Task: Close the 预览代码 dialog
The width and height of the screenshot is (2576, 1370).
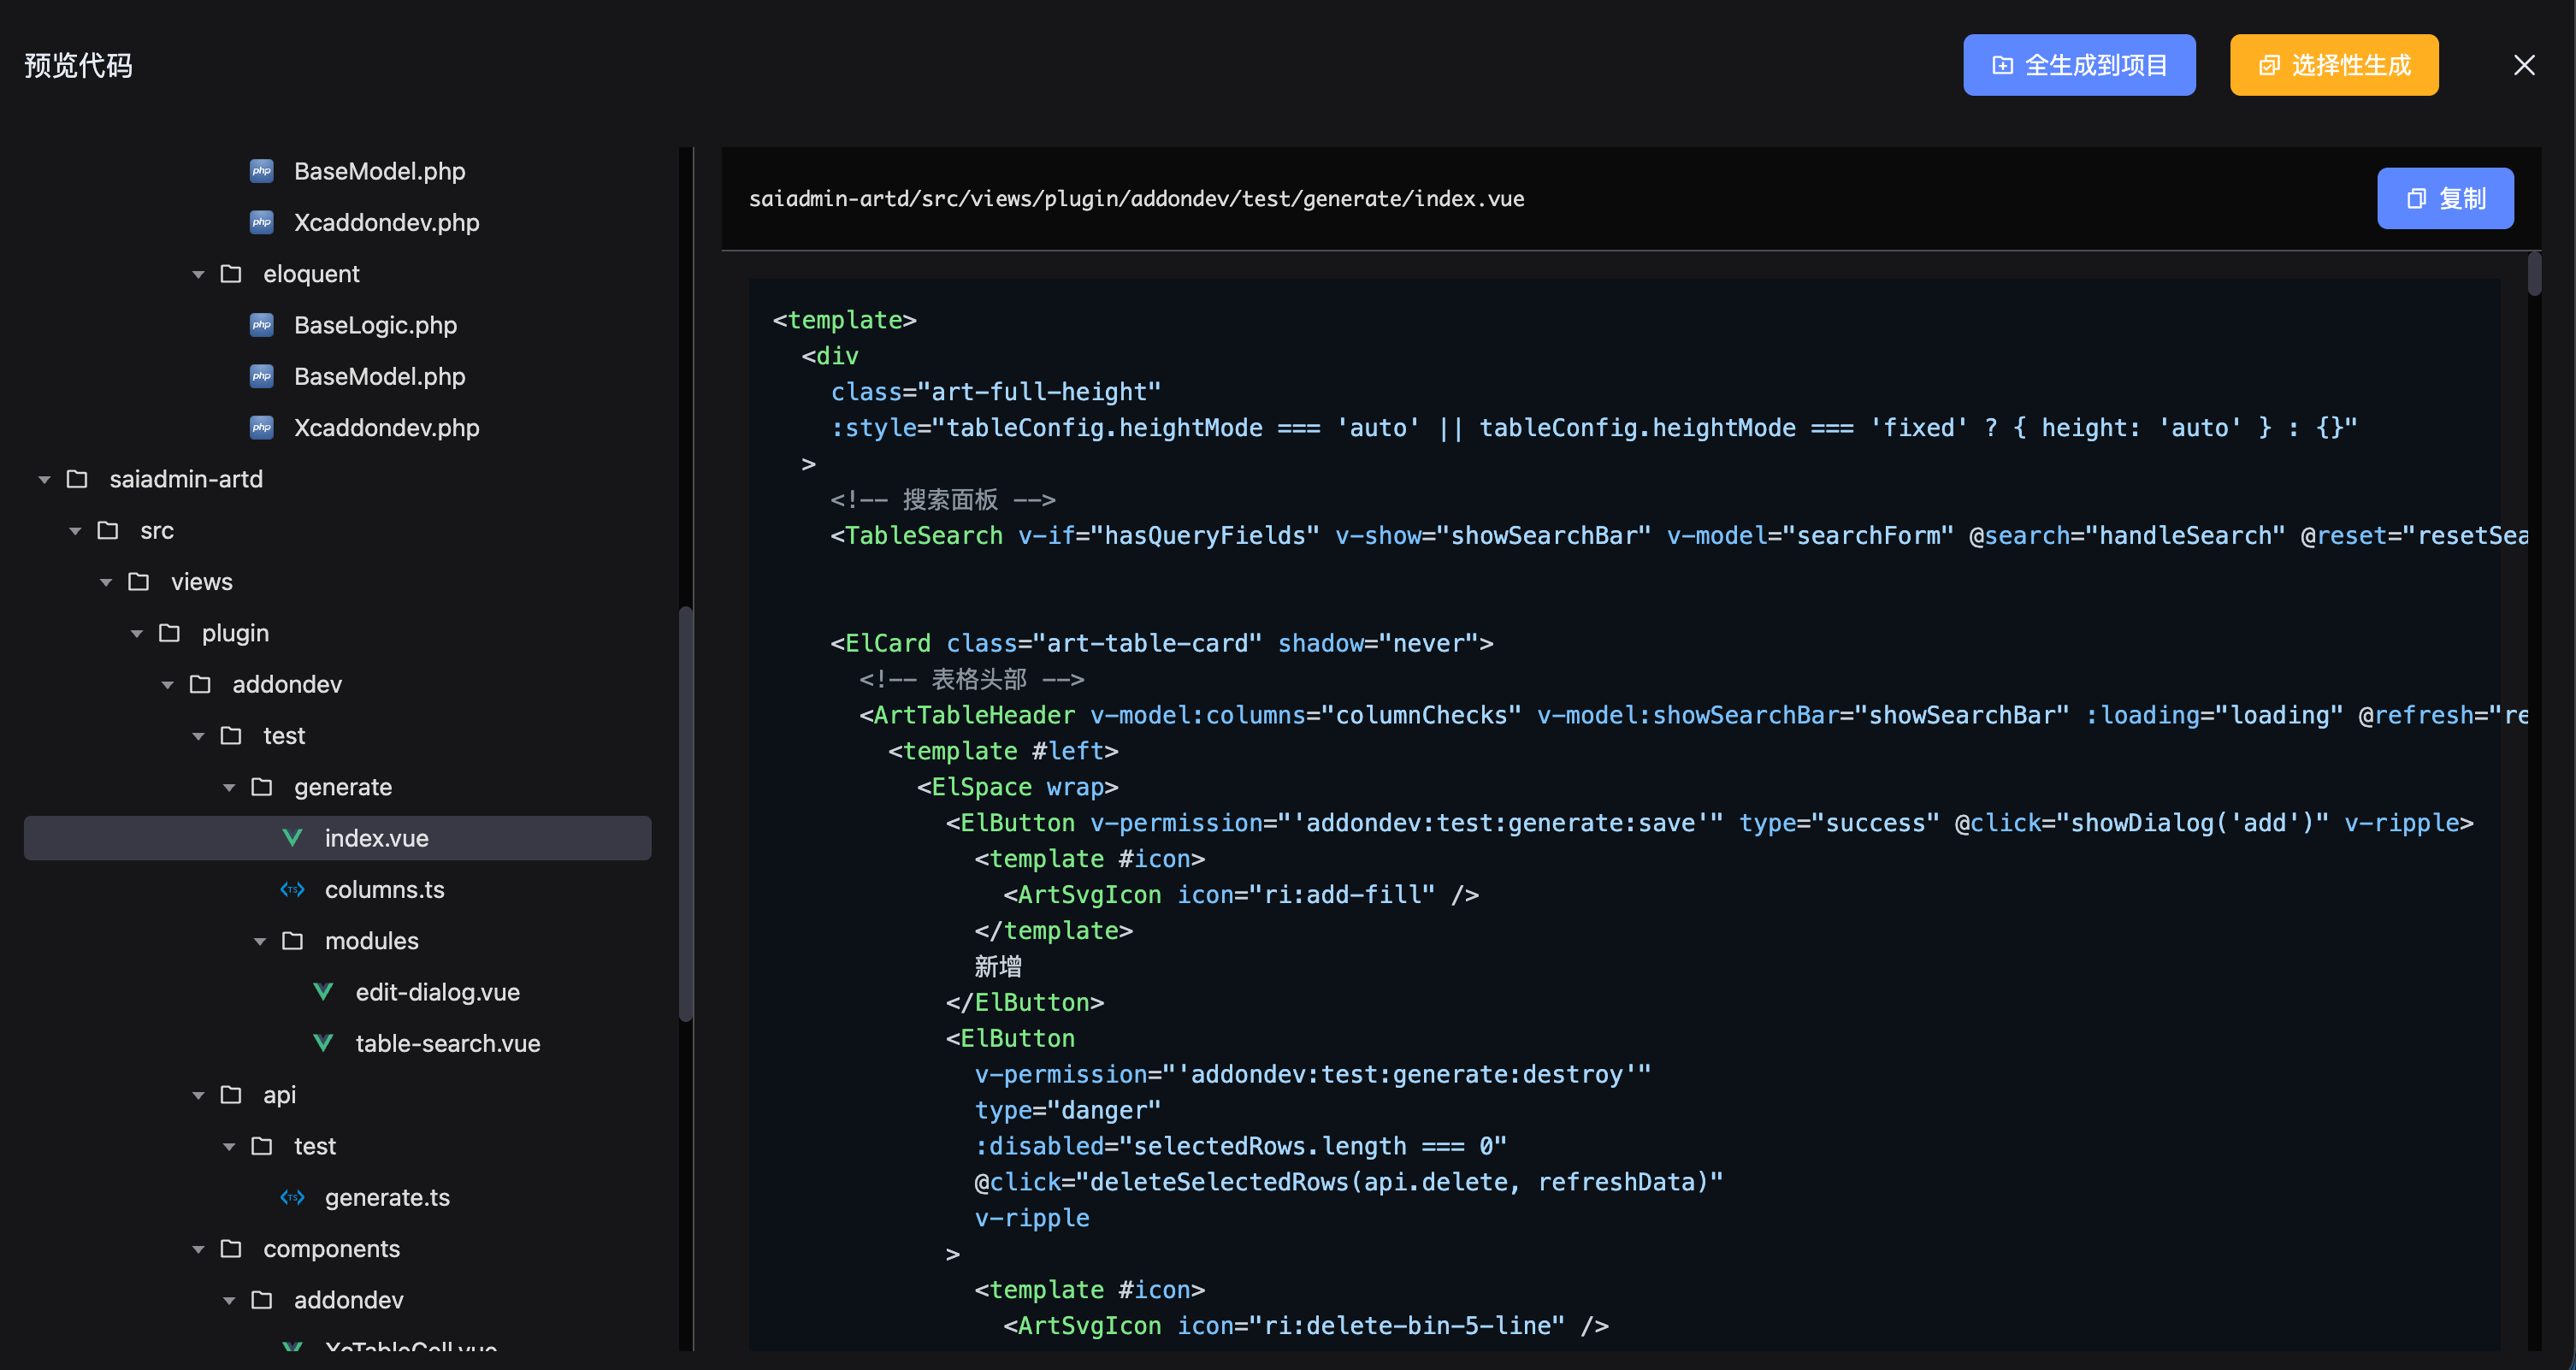Action: point(2523,65)
